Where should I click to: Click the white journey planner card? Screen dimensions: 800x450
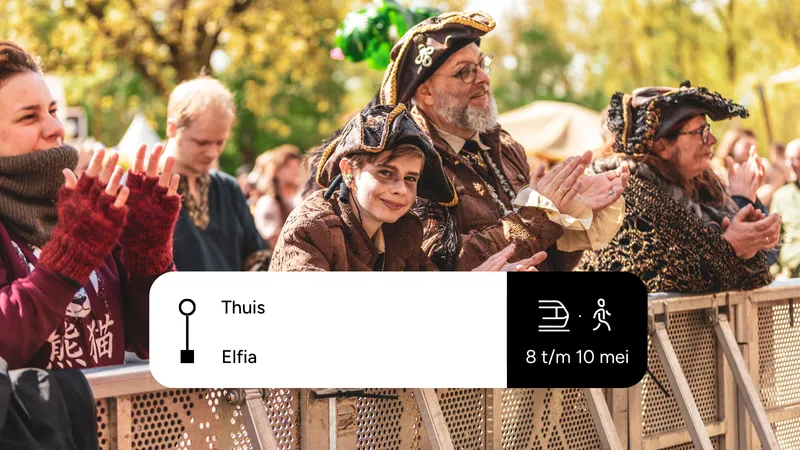click(328, 330)
